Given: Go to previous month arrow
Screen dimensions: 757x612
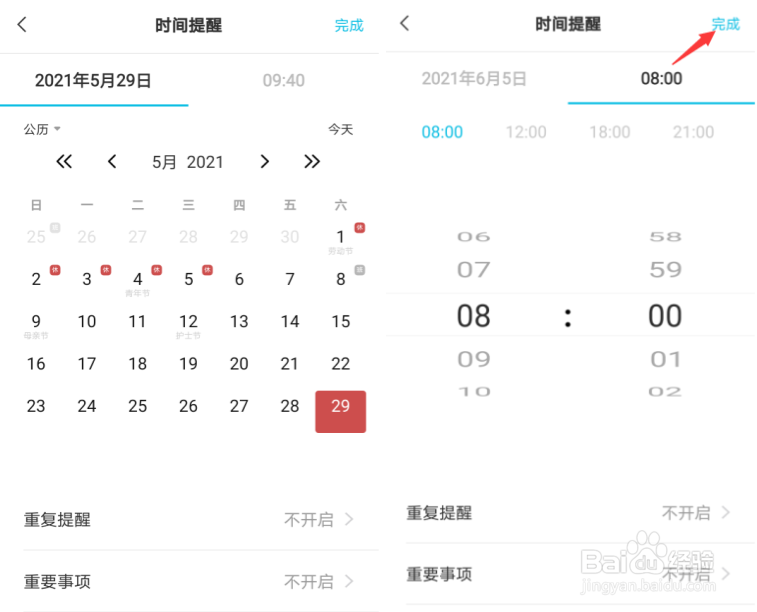Looking at the screenshot, I should click(x=112, y=162).
